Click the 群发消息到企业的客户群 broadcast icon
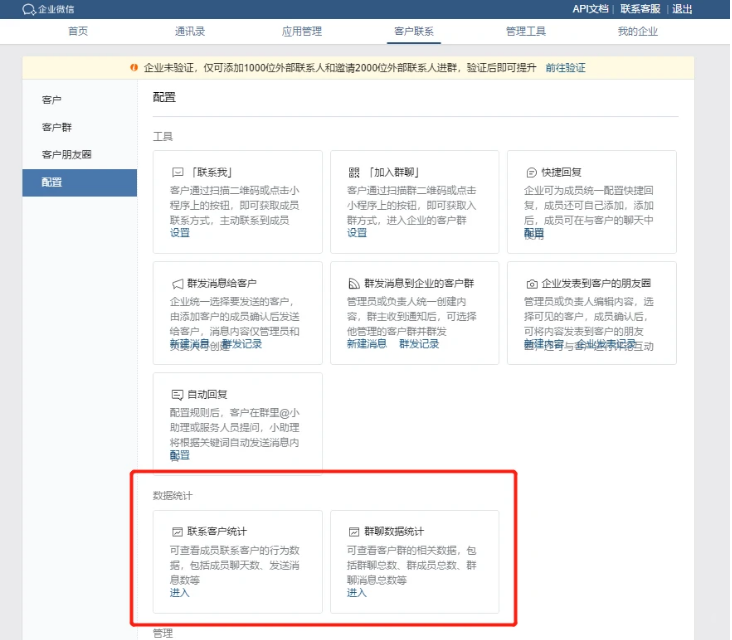The image size is (732, 640). tap(353, 284)
